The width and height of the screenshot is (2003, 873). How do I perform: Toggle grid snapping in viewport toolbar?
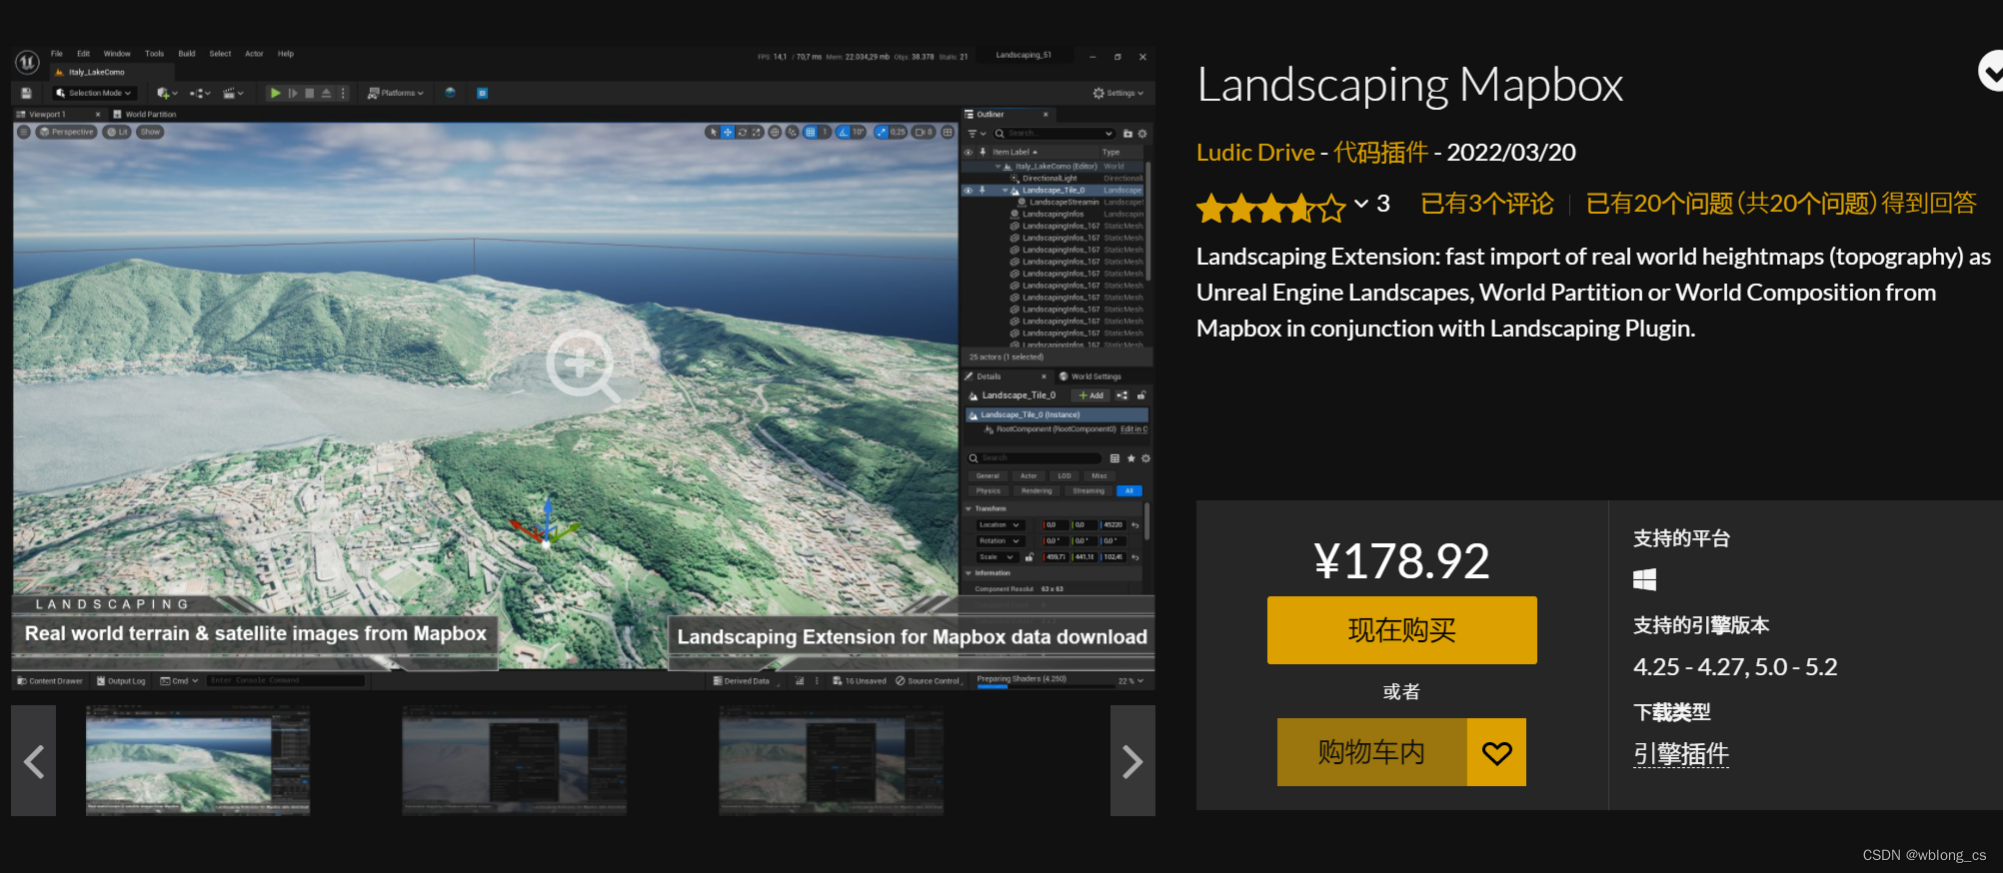(811, 132)
